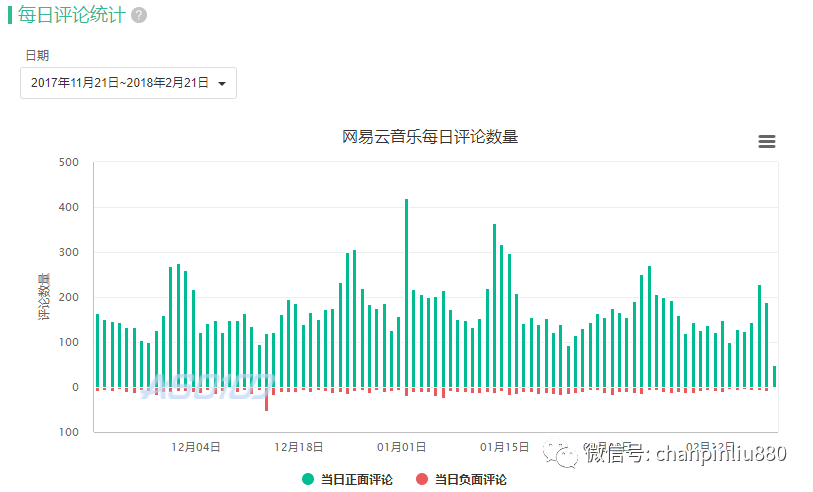Click the last short green bar at chart end
813x492 pixels.
coord(775,377)
